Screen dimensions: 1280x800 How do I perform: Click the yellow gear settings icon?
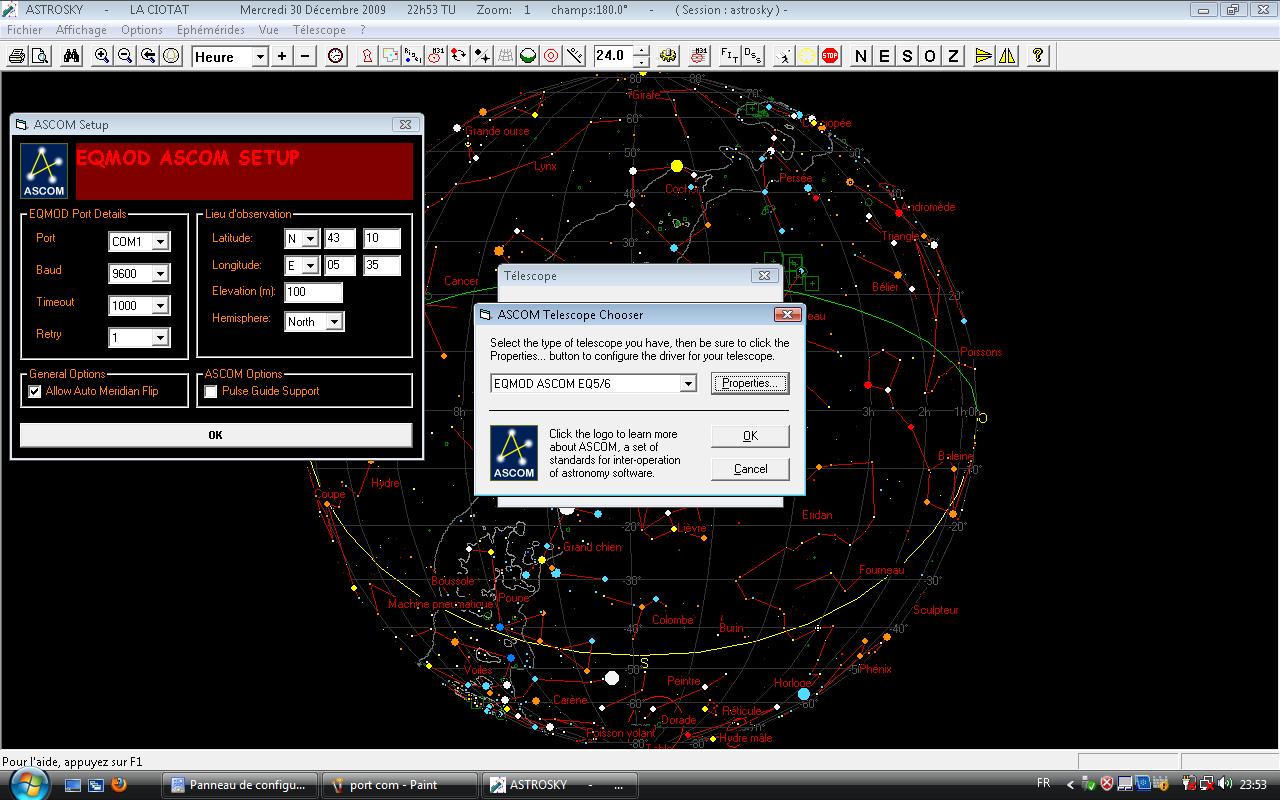[669, 56]
